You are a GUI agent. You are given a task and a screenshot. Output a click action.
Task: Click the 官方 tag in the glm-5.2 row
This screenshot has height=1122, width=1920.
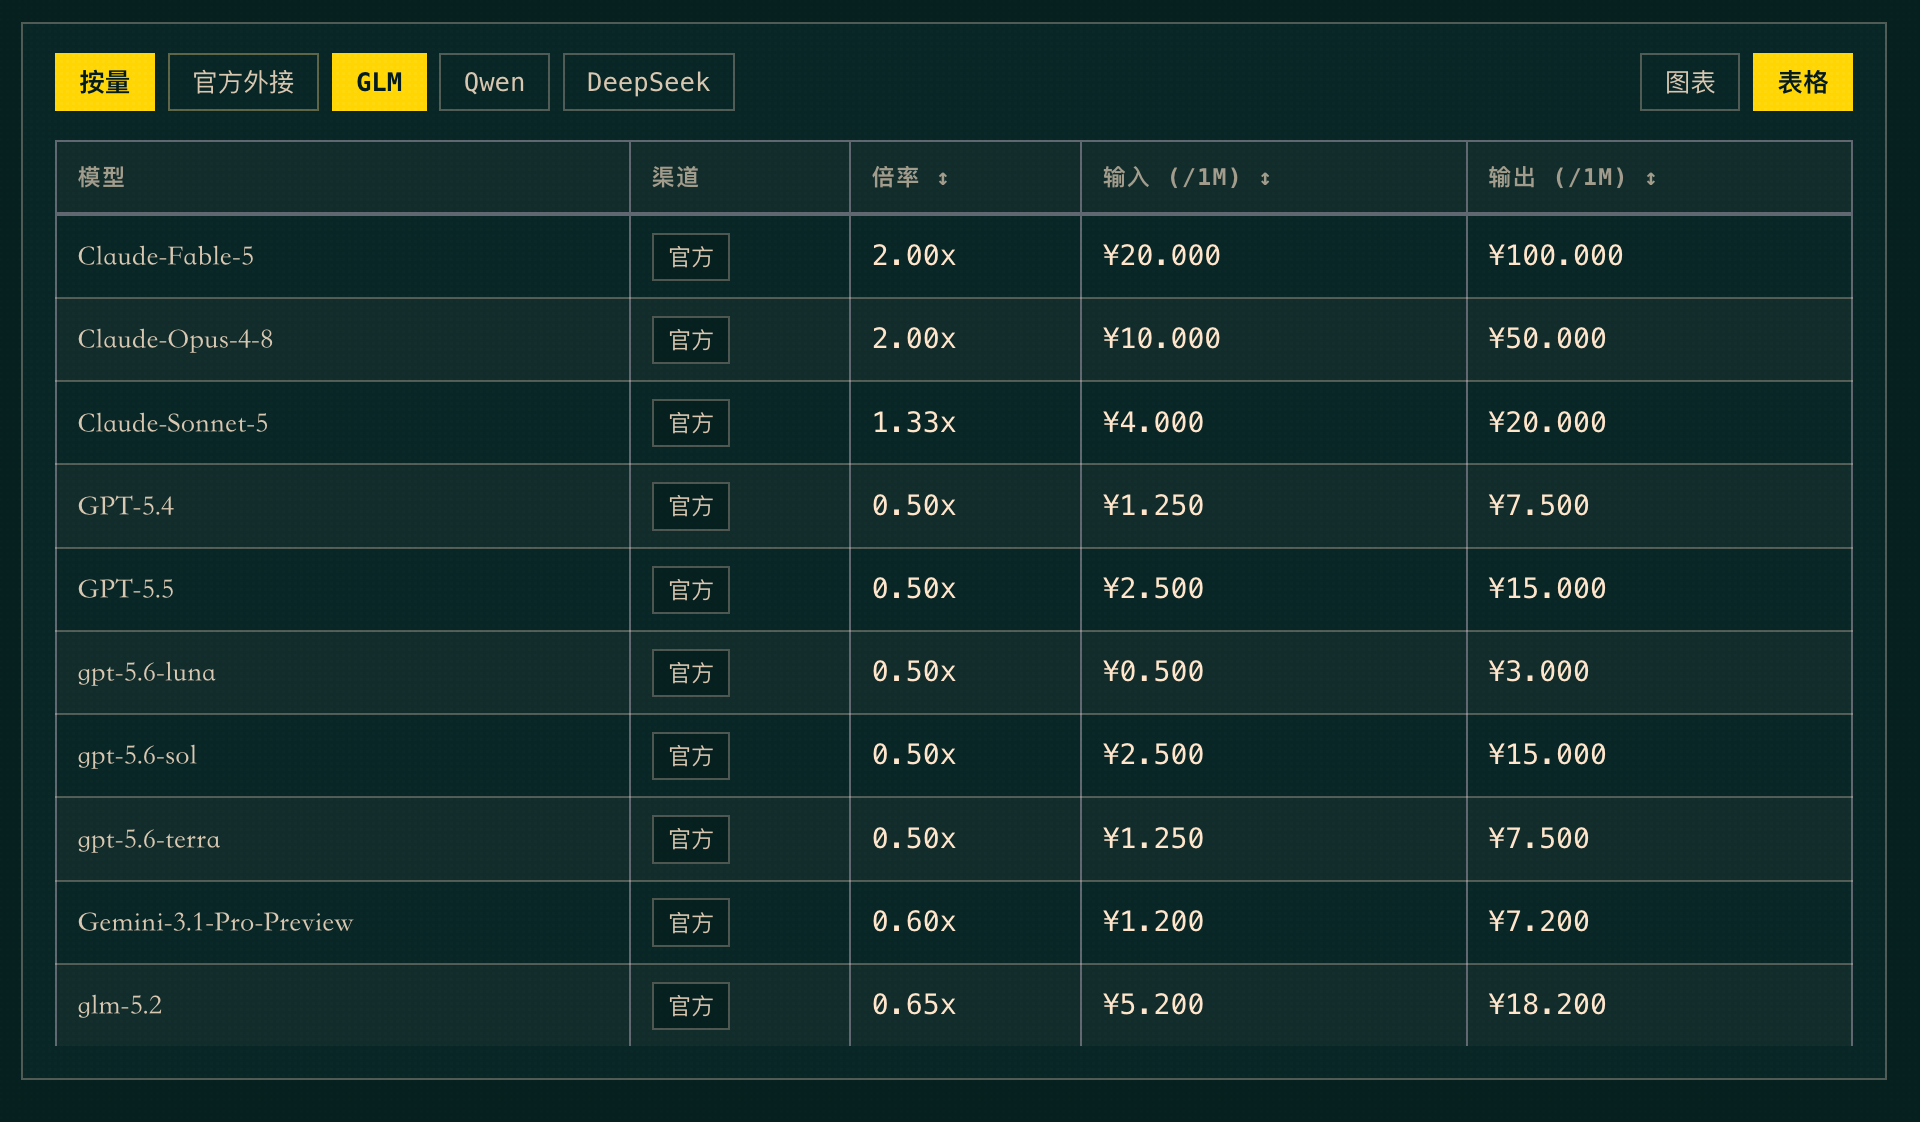click(x=691, y=1006)
